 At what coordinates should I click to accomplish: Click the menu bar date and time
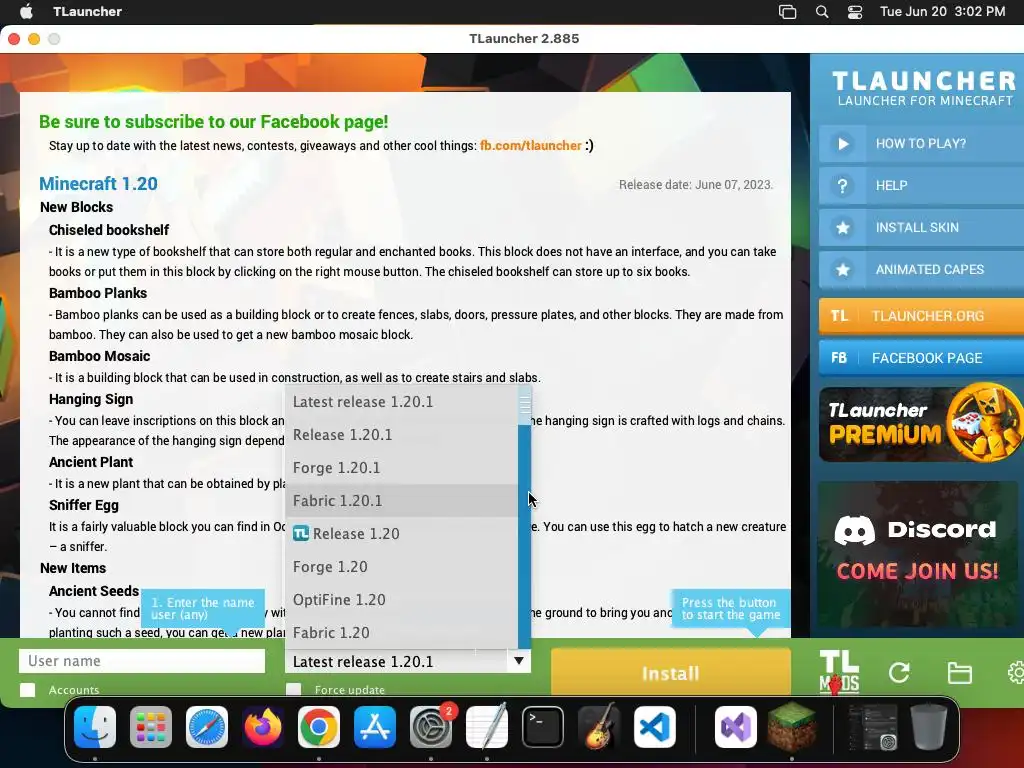[942, 12]
